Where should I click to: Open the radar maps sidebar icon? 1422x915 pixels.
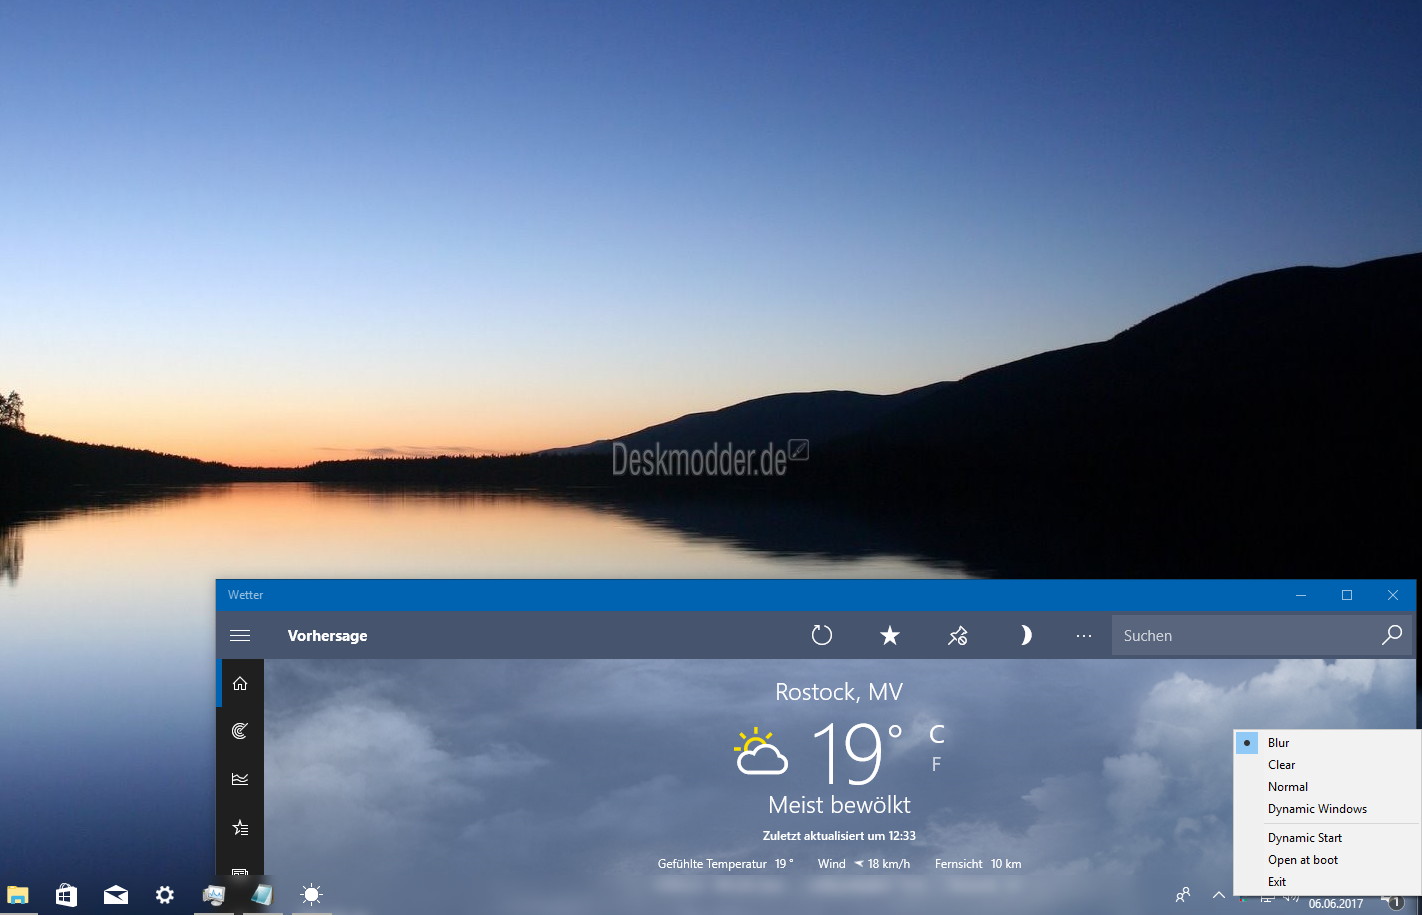[x=240, y=731]
